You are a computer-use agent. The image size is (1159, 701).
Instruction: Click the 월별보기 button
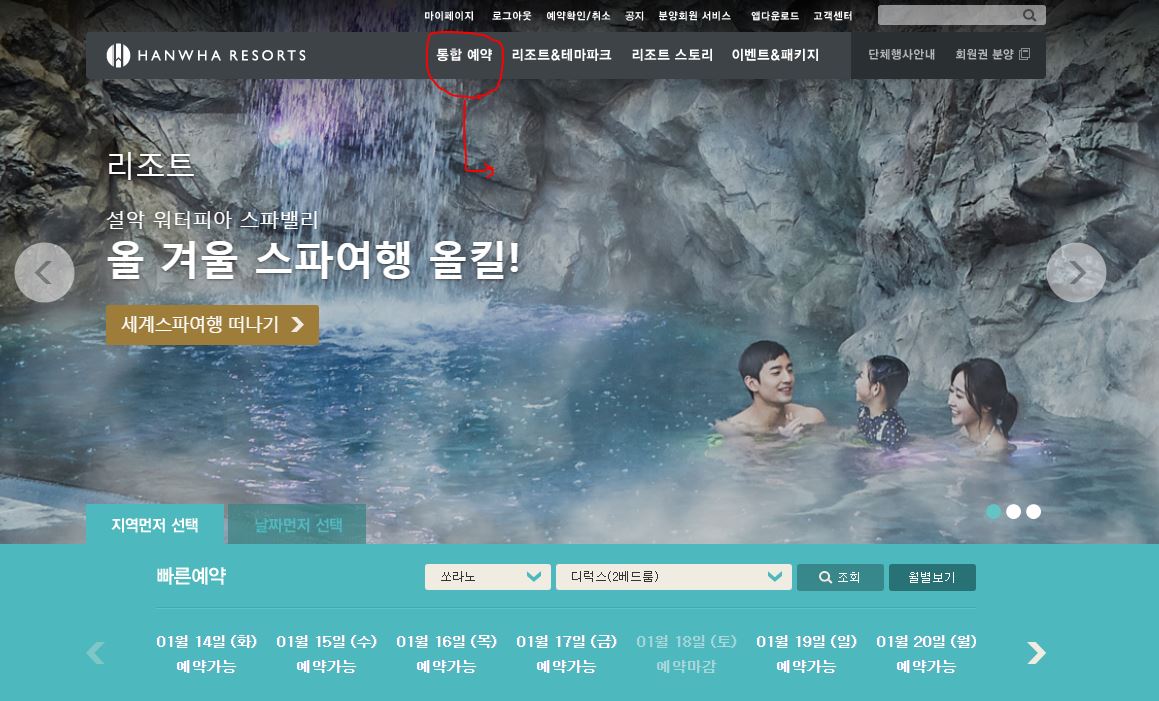click(x=932, y=578)
